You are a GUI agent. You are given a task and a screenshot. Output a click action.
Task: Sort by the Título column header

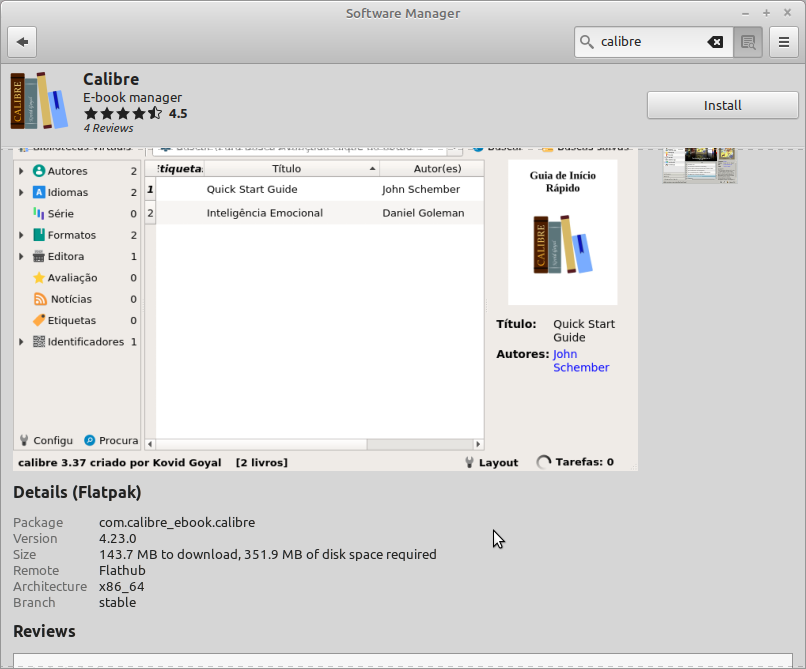[291, 169]
